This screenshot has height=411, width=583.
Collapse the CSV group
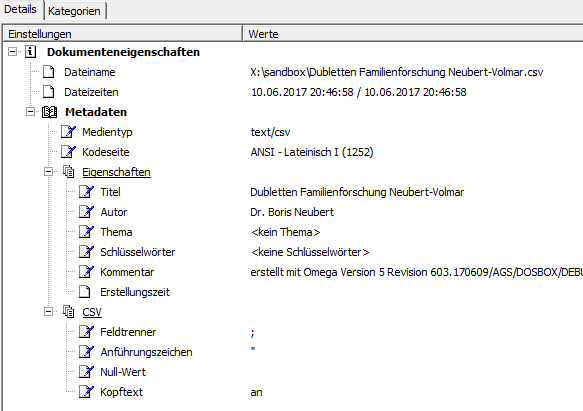(48, 312)
